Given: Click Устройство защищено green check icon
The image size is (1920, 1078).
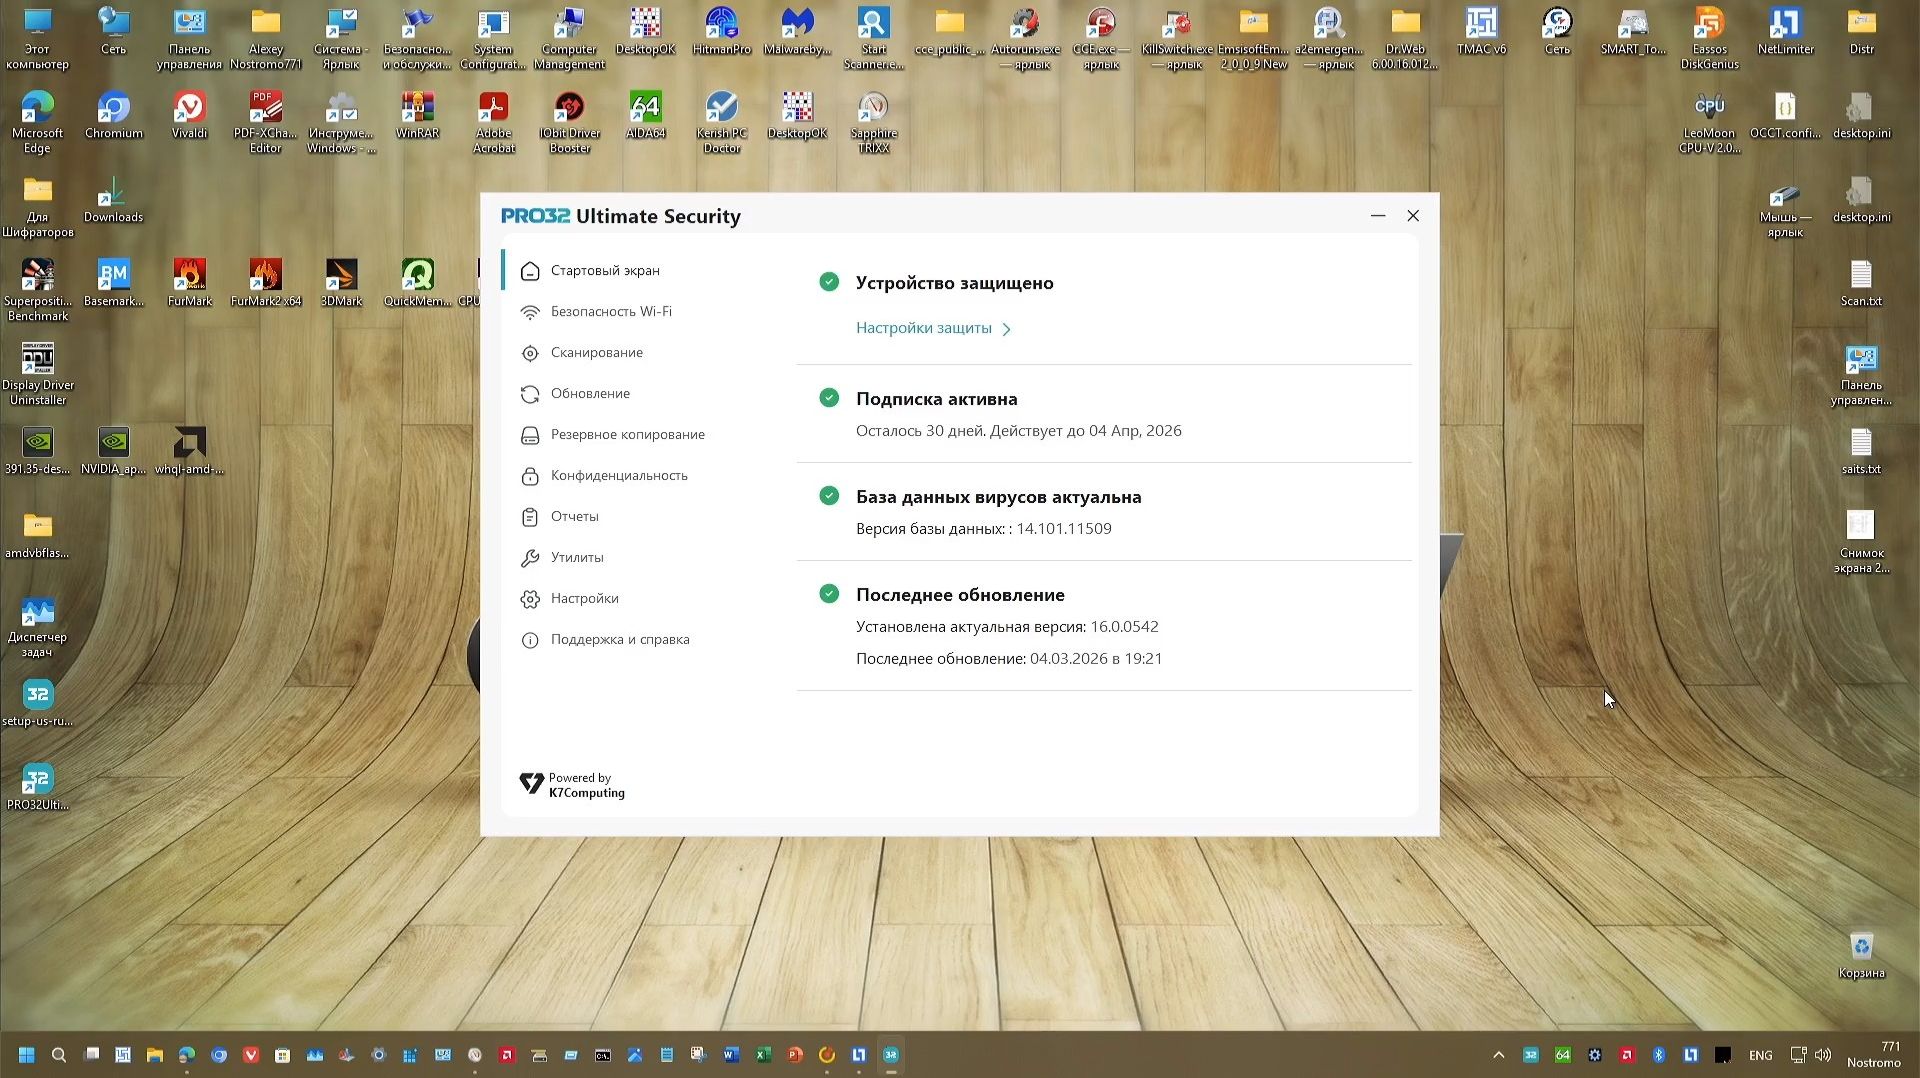Looking at the screenshot, I should point(829,282).
